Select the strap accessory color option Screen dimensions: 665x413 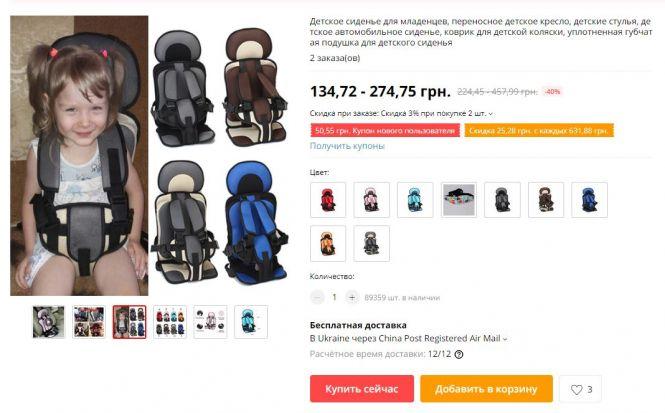pos(459,200)
